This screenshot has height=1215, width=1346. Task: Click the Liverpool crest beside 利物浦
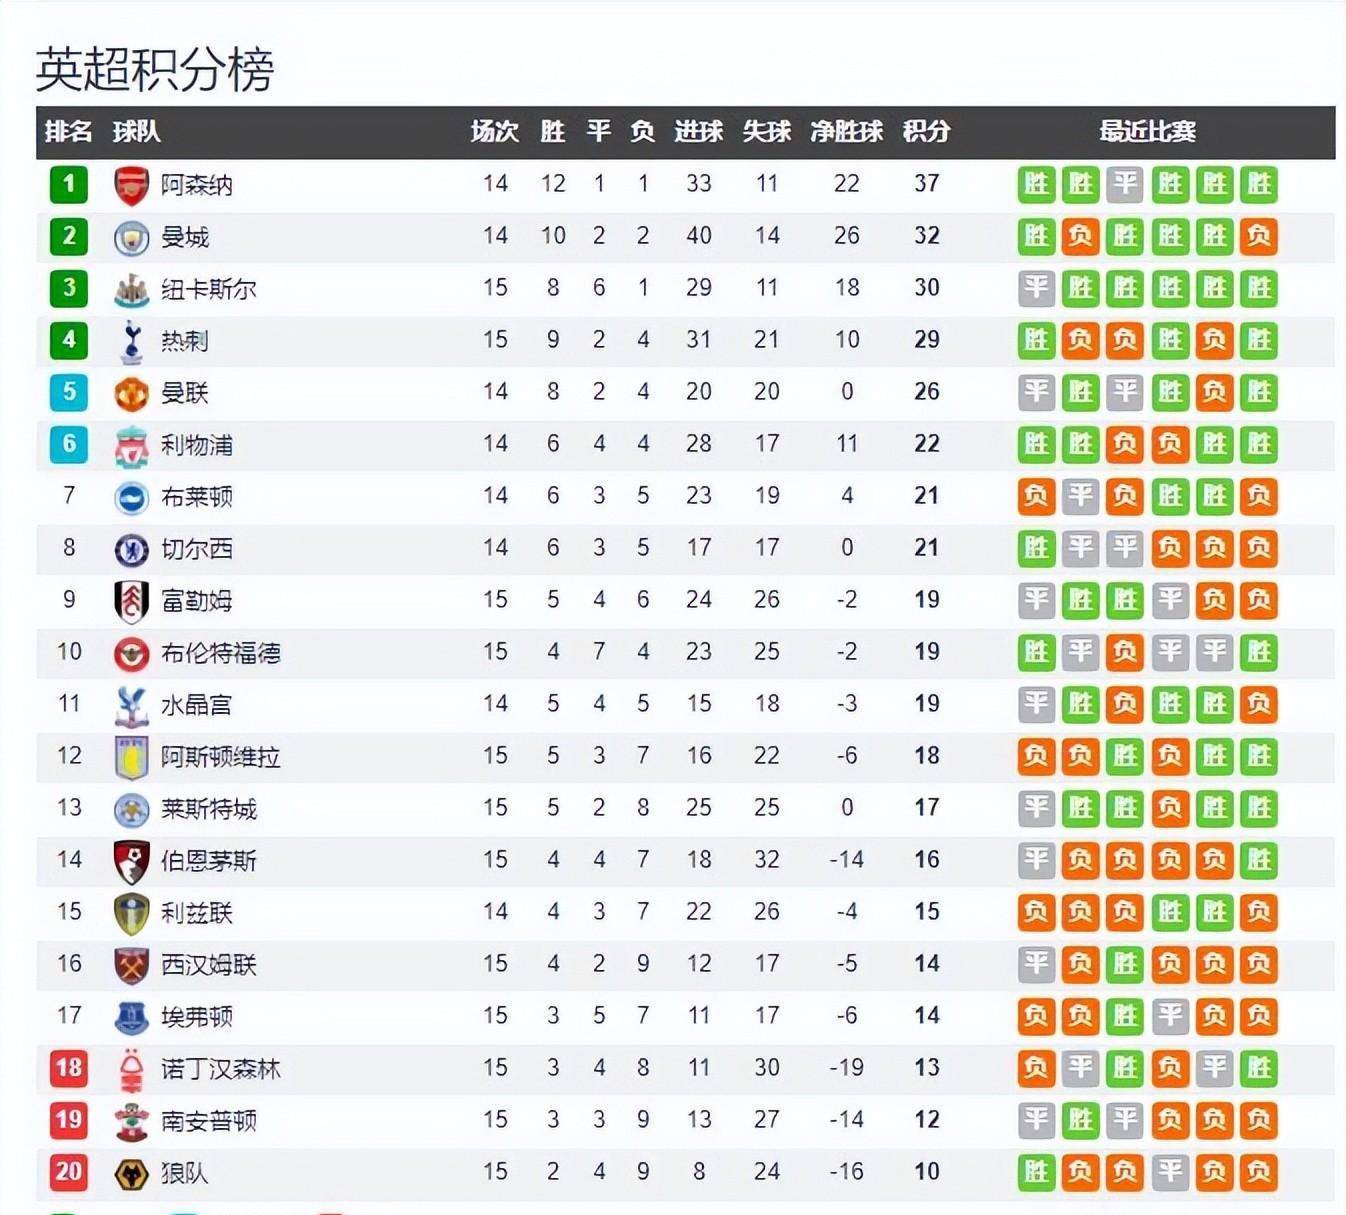coord(131,446)
